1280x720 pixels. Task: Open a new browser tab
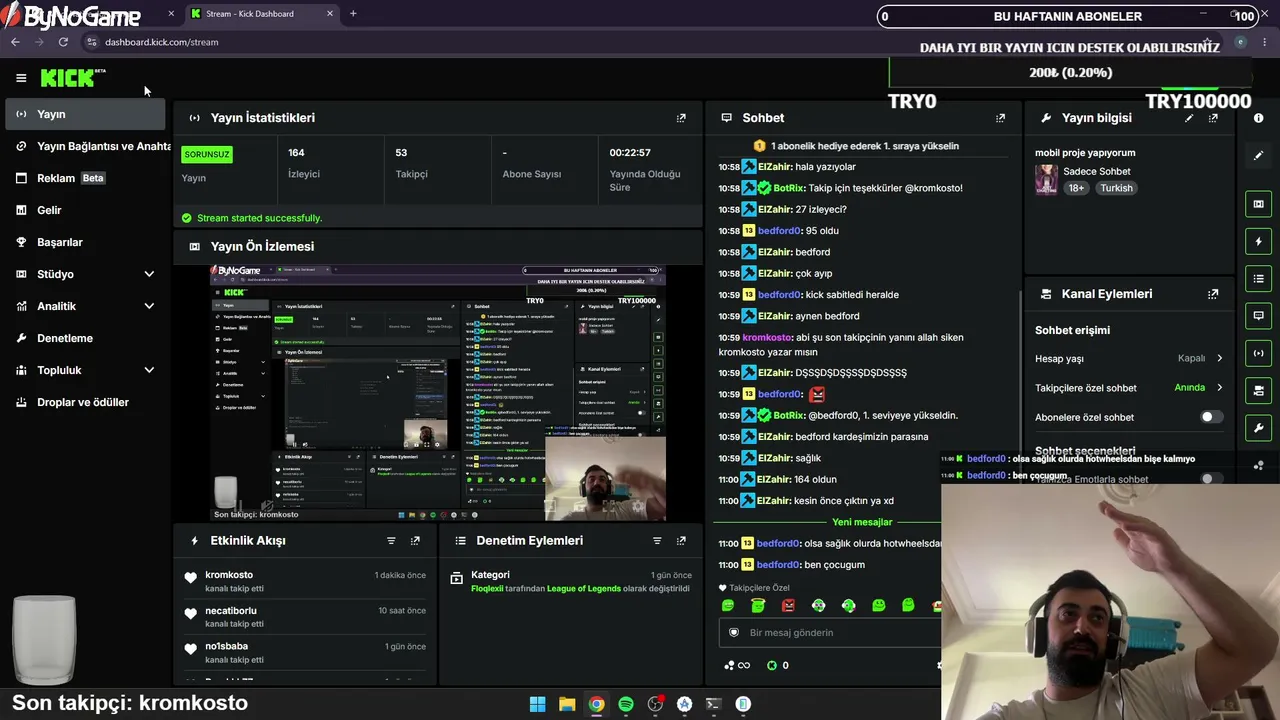coord(353,14)
